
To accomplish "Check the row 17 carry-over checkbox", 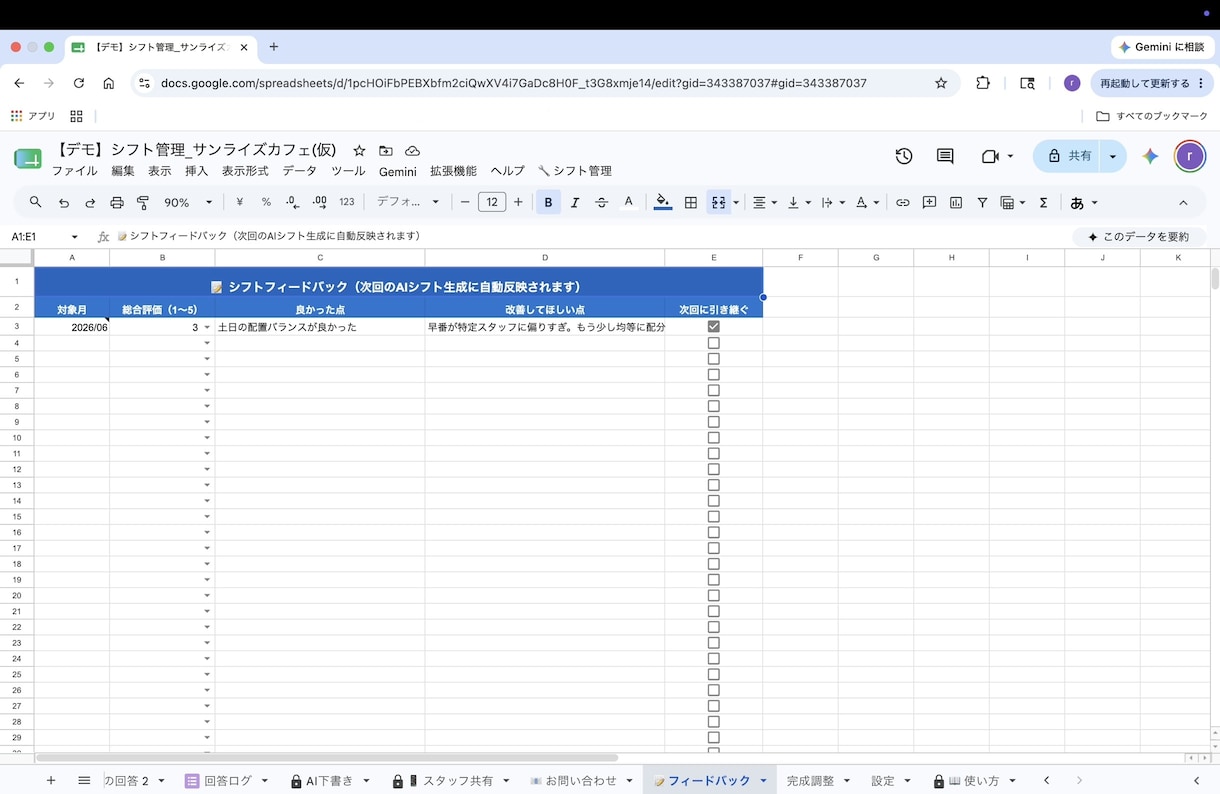I will pos(713,548).
